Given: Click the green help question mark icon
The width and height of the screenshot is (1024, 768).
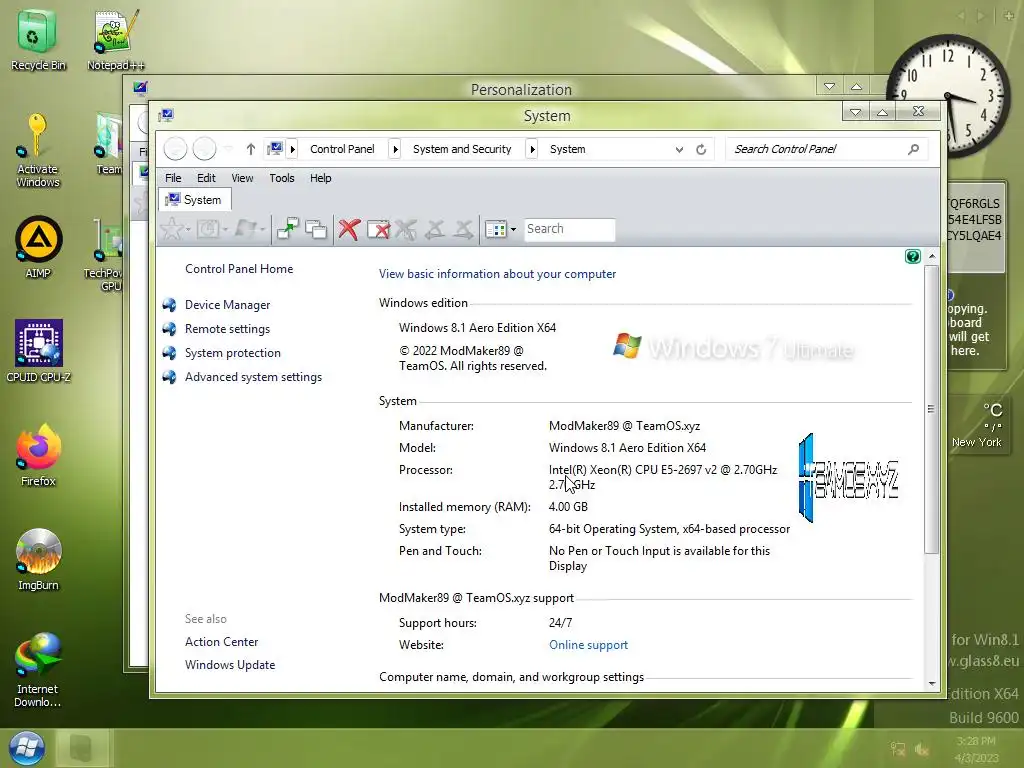Looking at the screenshot, I should (912, 257).
